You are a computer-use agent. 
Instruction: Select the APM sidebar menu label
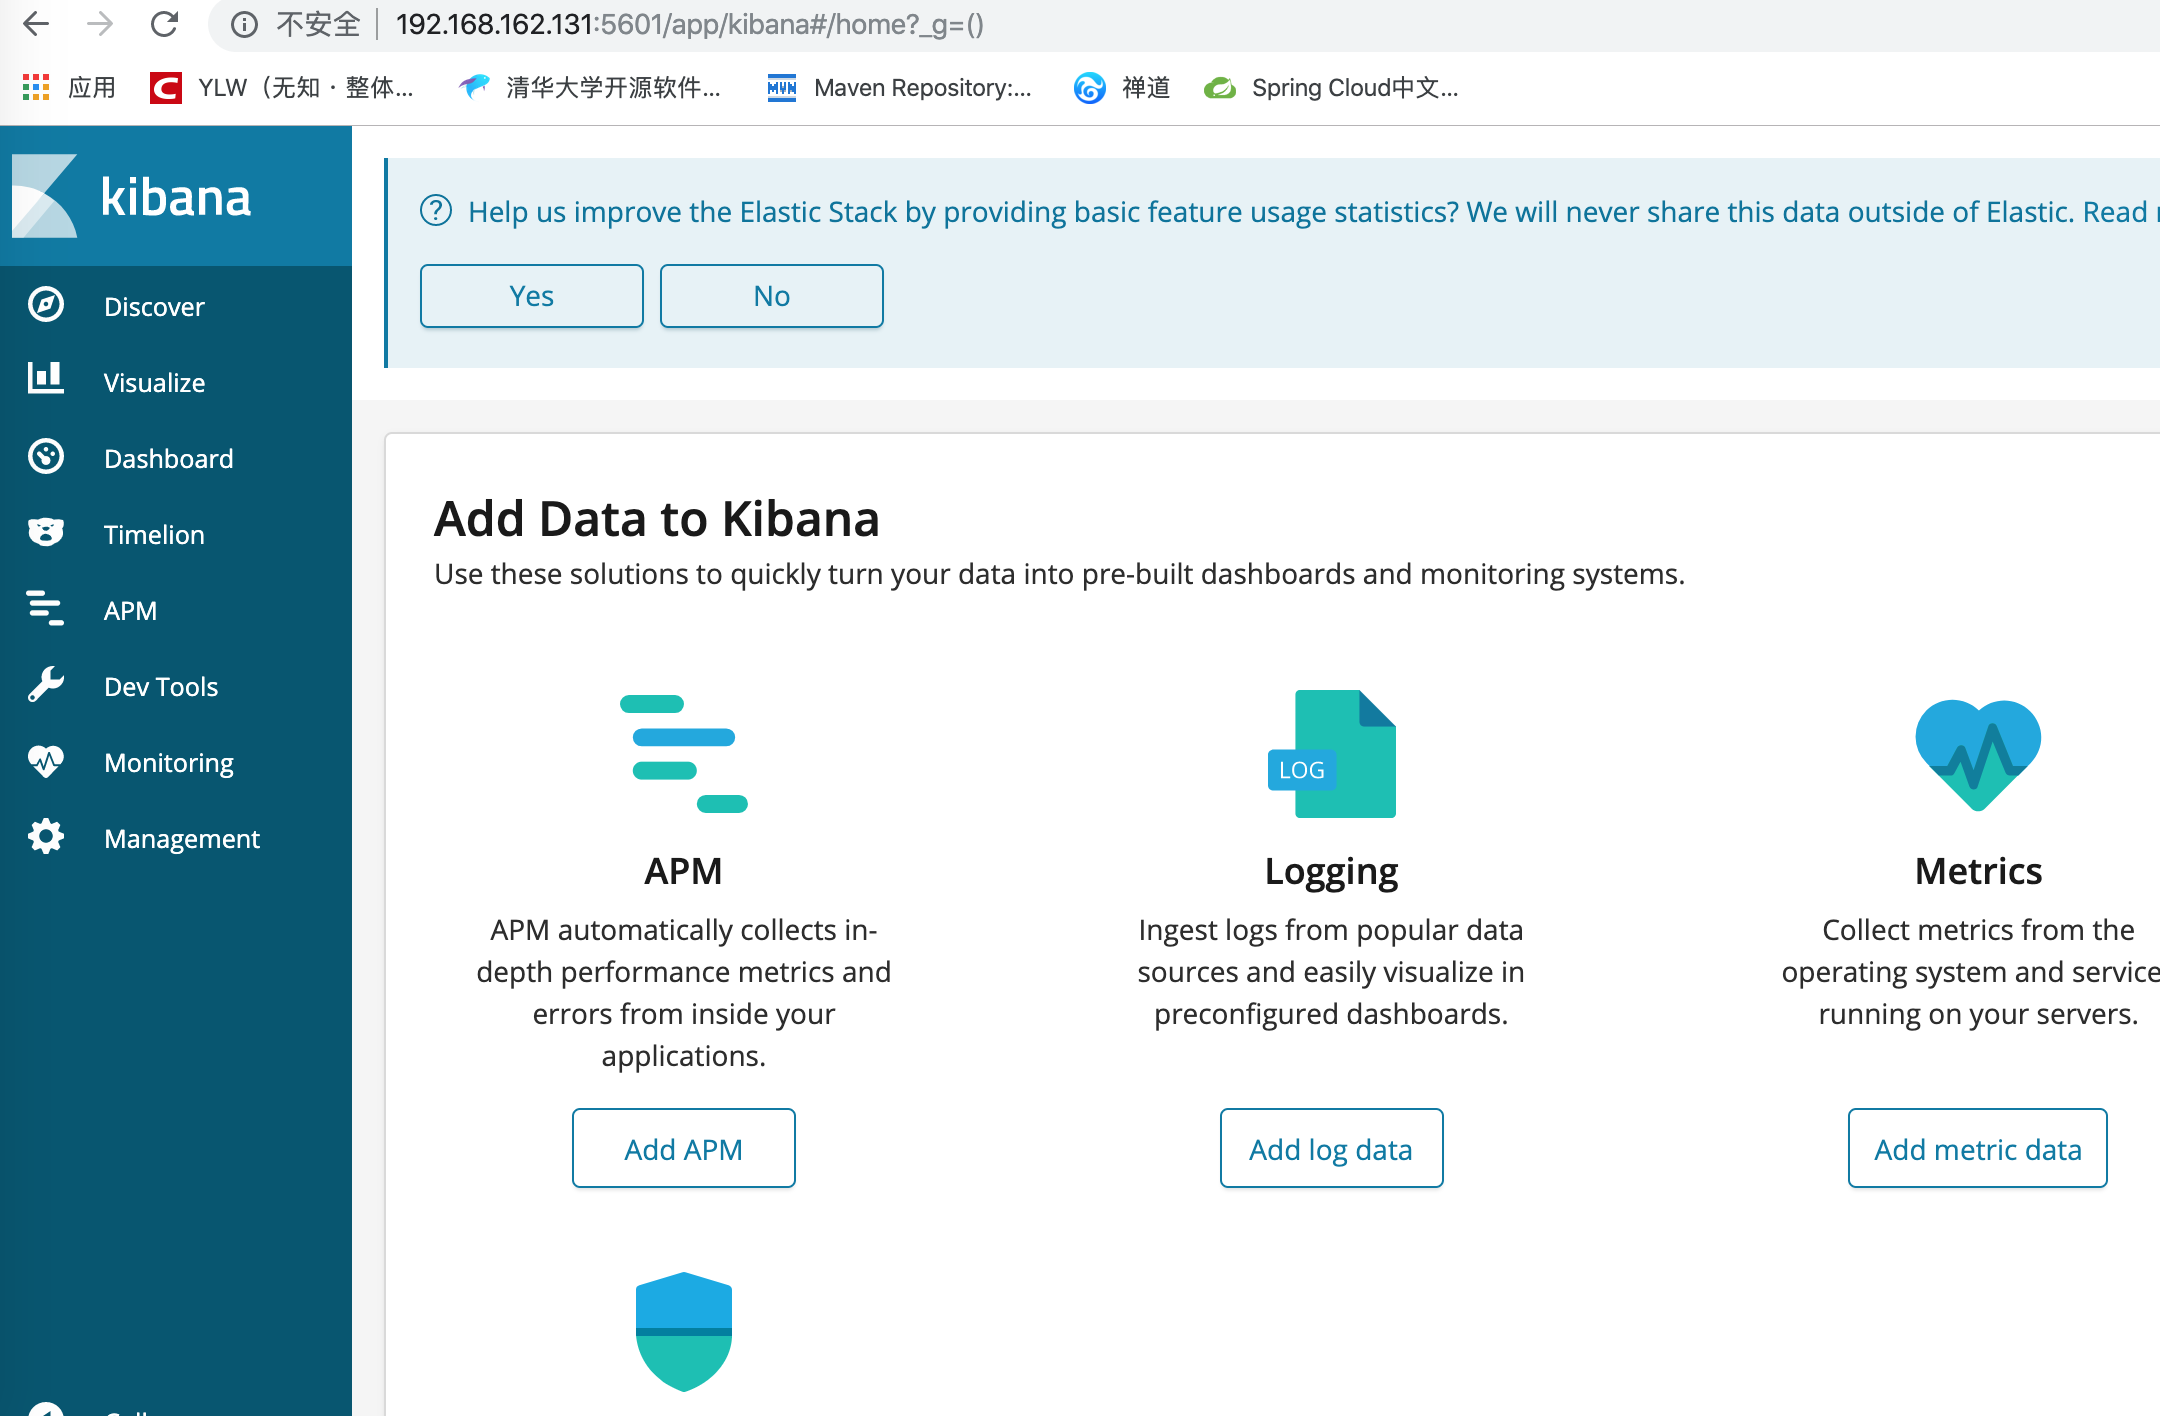(x=130, y=610)
